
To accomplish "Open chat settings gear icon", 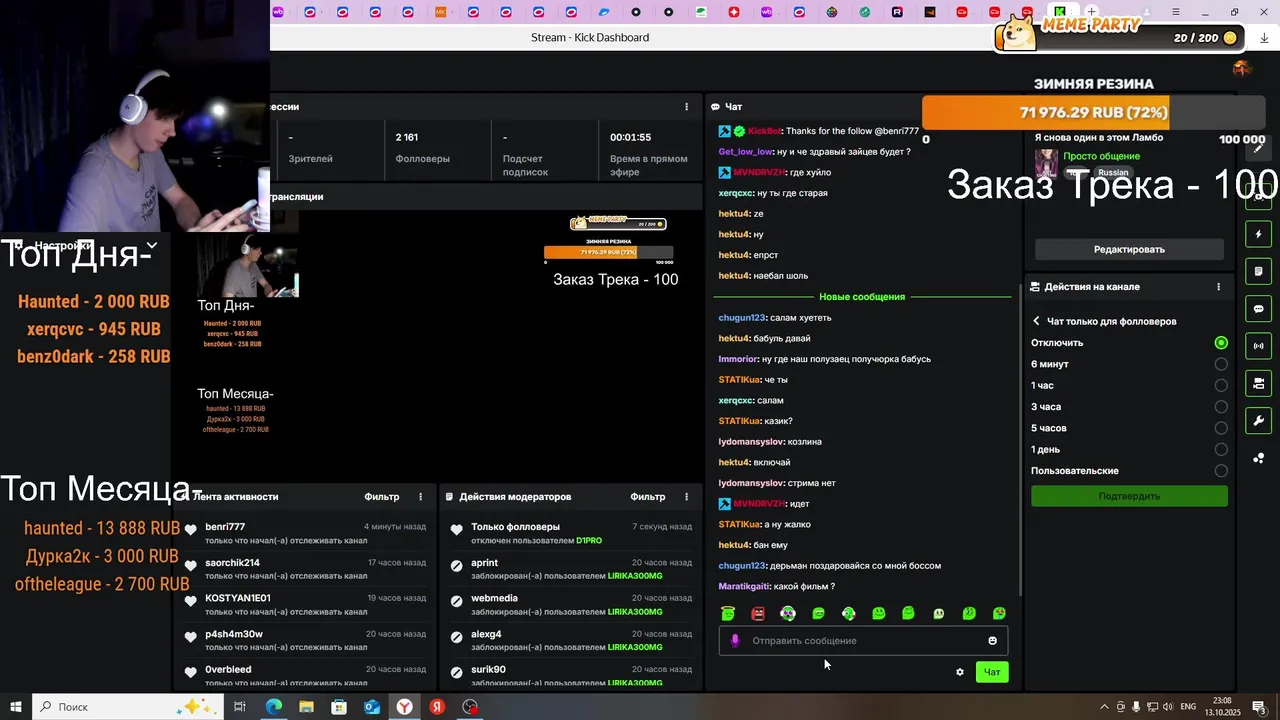I will (x=960, y=672).
